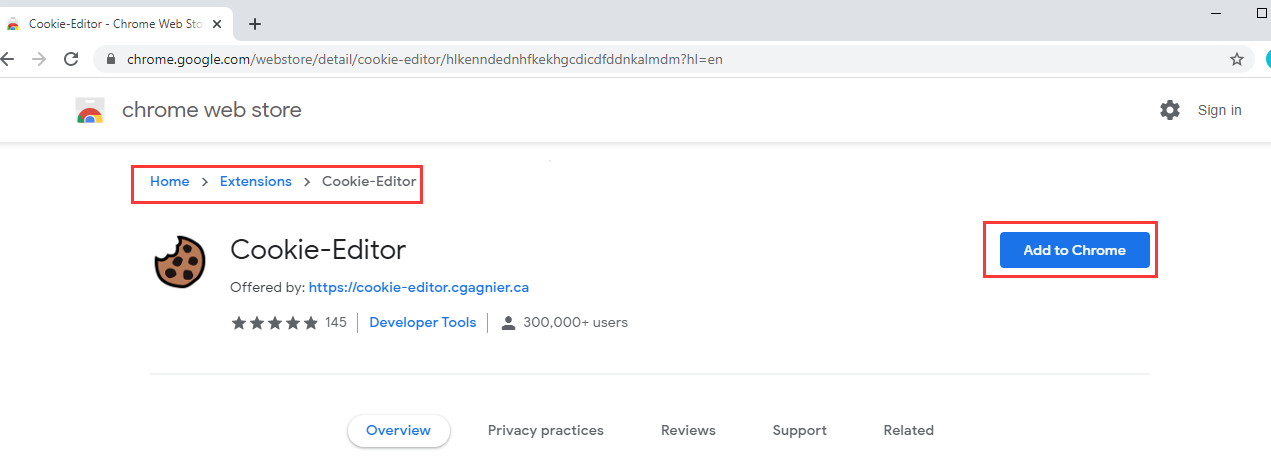Switch to the Support tab
Screen dimensions: 1271x462
tap(799, 430)
